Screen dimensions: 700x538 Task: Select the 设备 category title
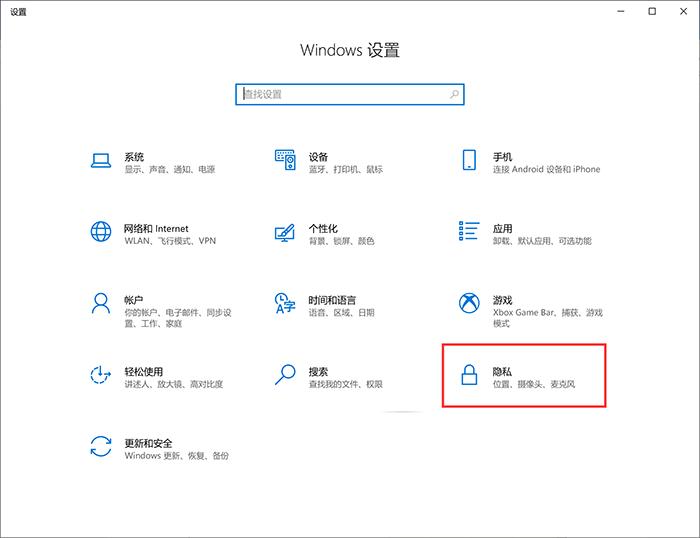tap(318, 157)
